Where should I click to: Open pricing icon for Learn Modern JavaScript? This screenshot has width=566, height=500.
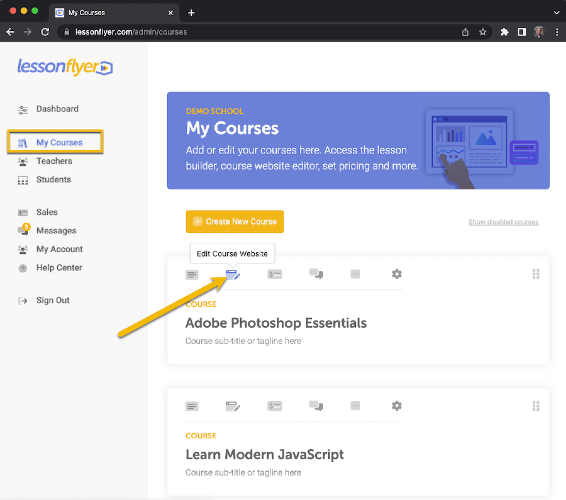pyautogui.click(x=275, y=406)
